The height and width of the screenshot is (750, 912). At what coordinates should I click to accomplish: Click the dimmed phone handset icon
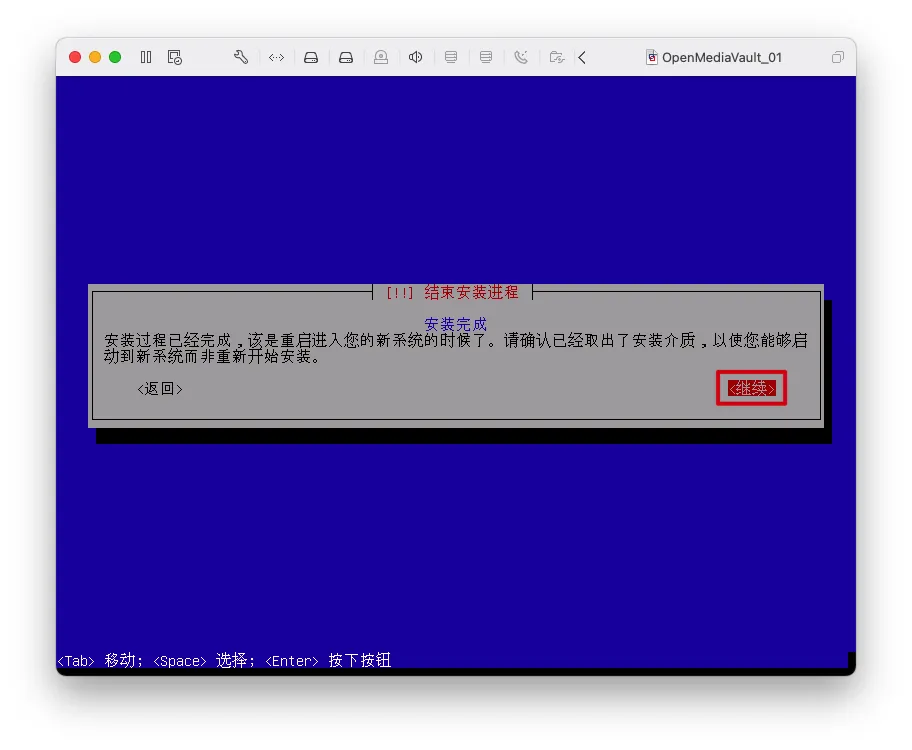tap(521, 57)
